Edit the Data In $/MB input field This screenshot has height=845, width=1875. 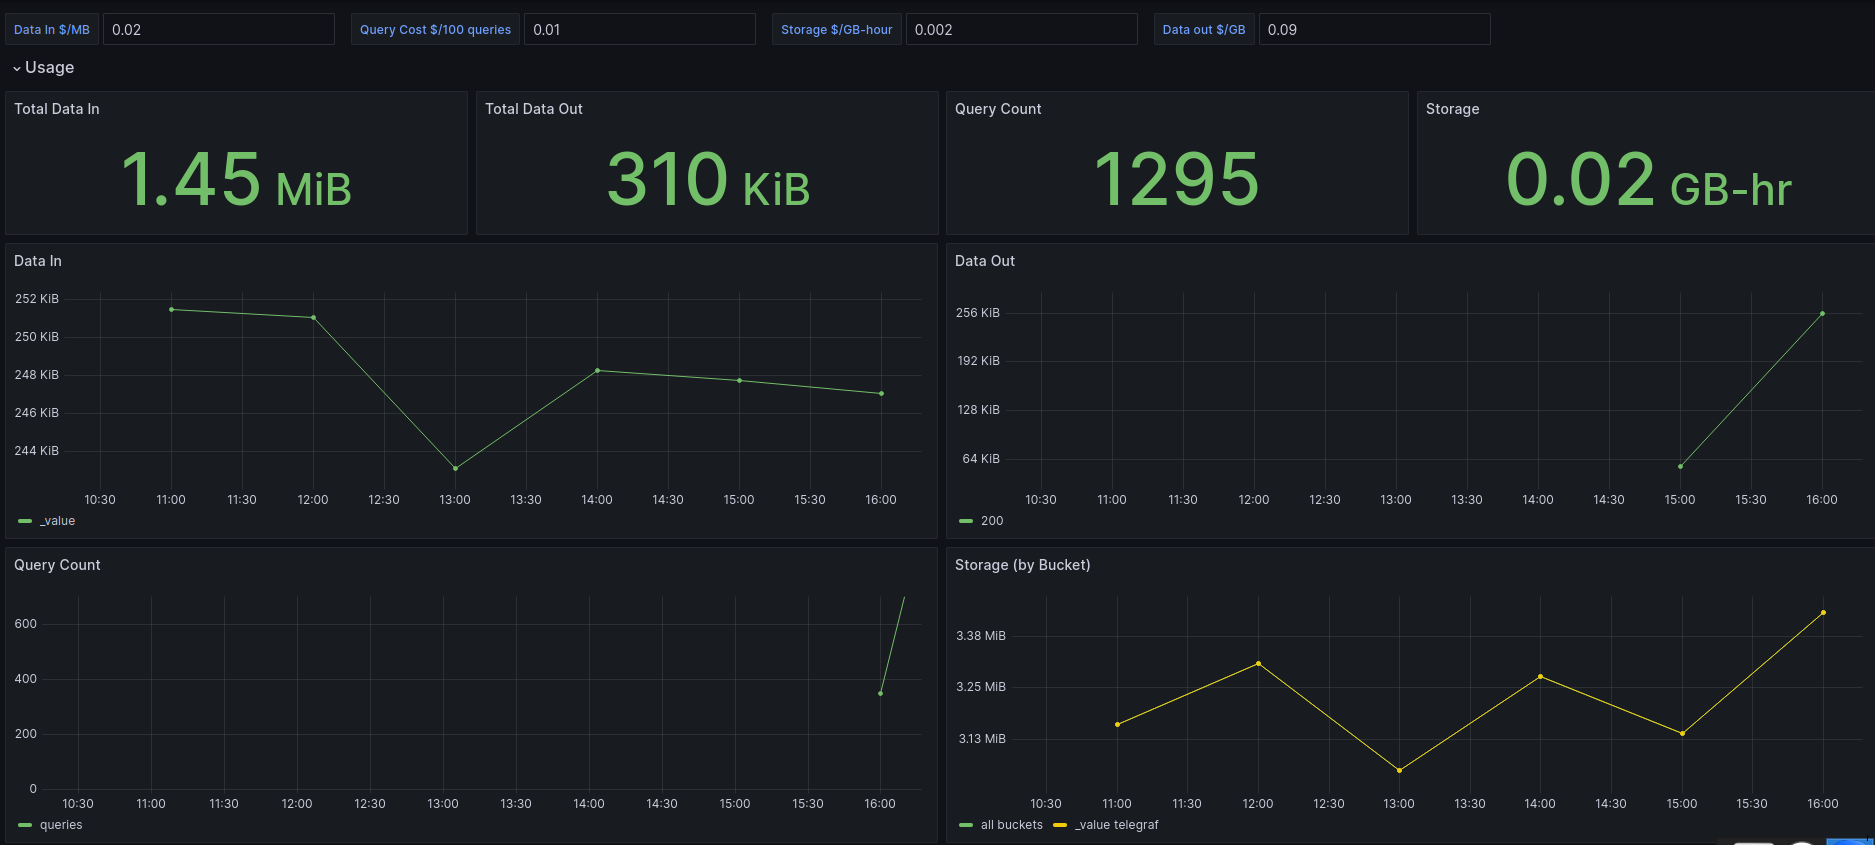click(x=219, y=29)
